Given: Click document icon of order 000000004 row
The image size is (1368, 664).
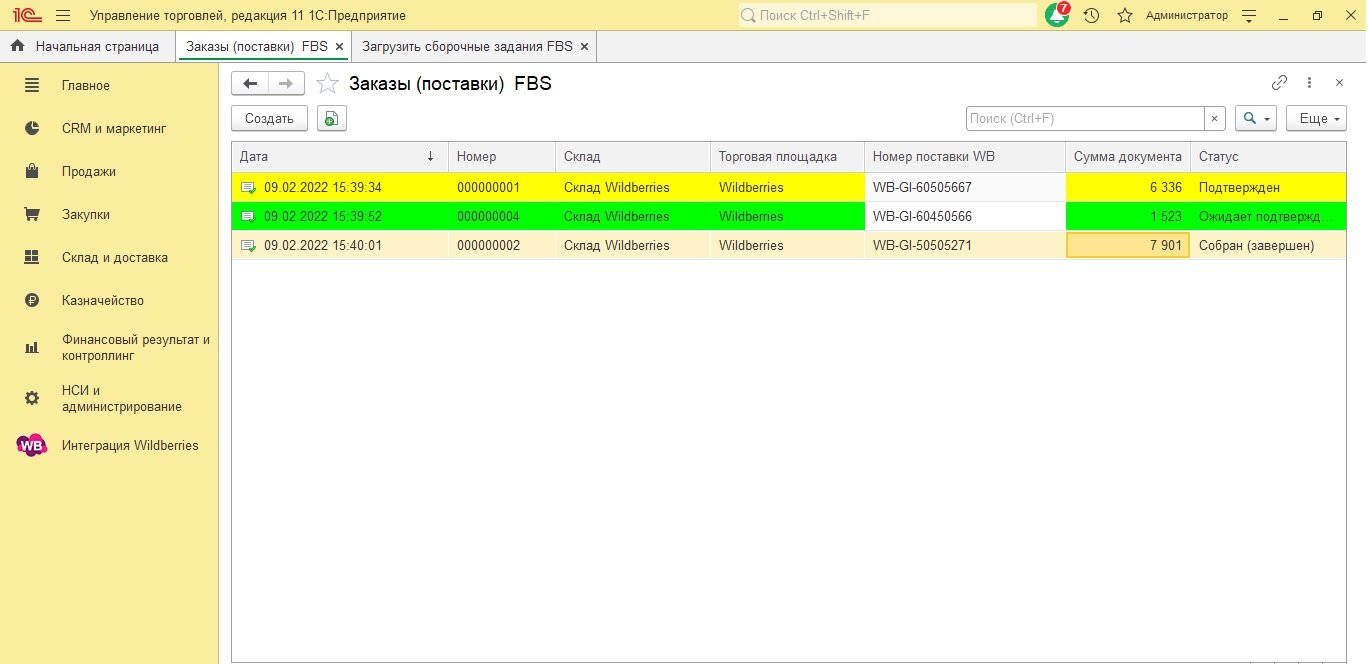Looking at the screenshot, I should click(x=248, y=217).
